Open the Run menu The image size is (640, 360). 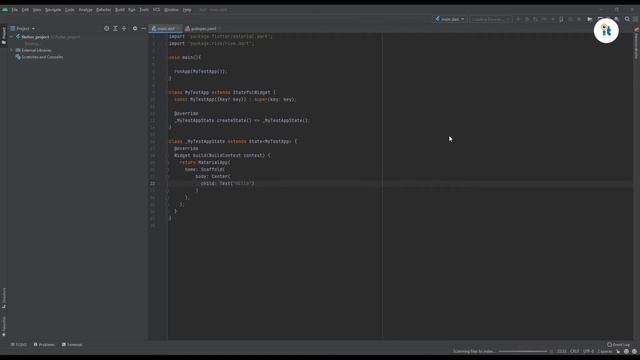[x=132, y=9]
